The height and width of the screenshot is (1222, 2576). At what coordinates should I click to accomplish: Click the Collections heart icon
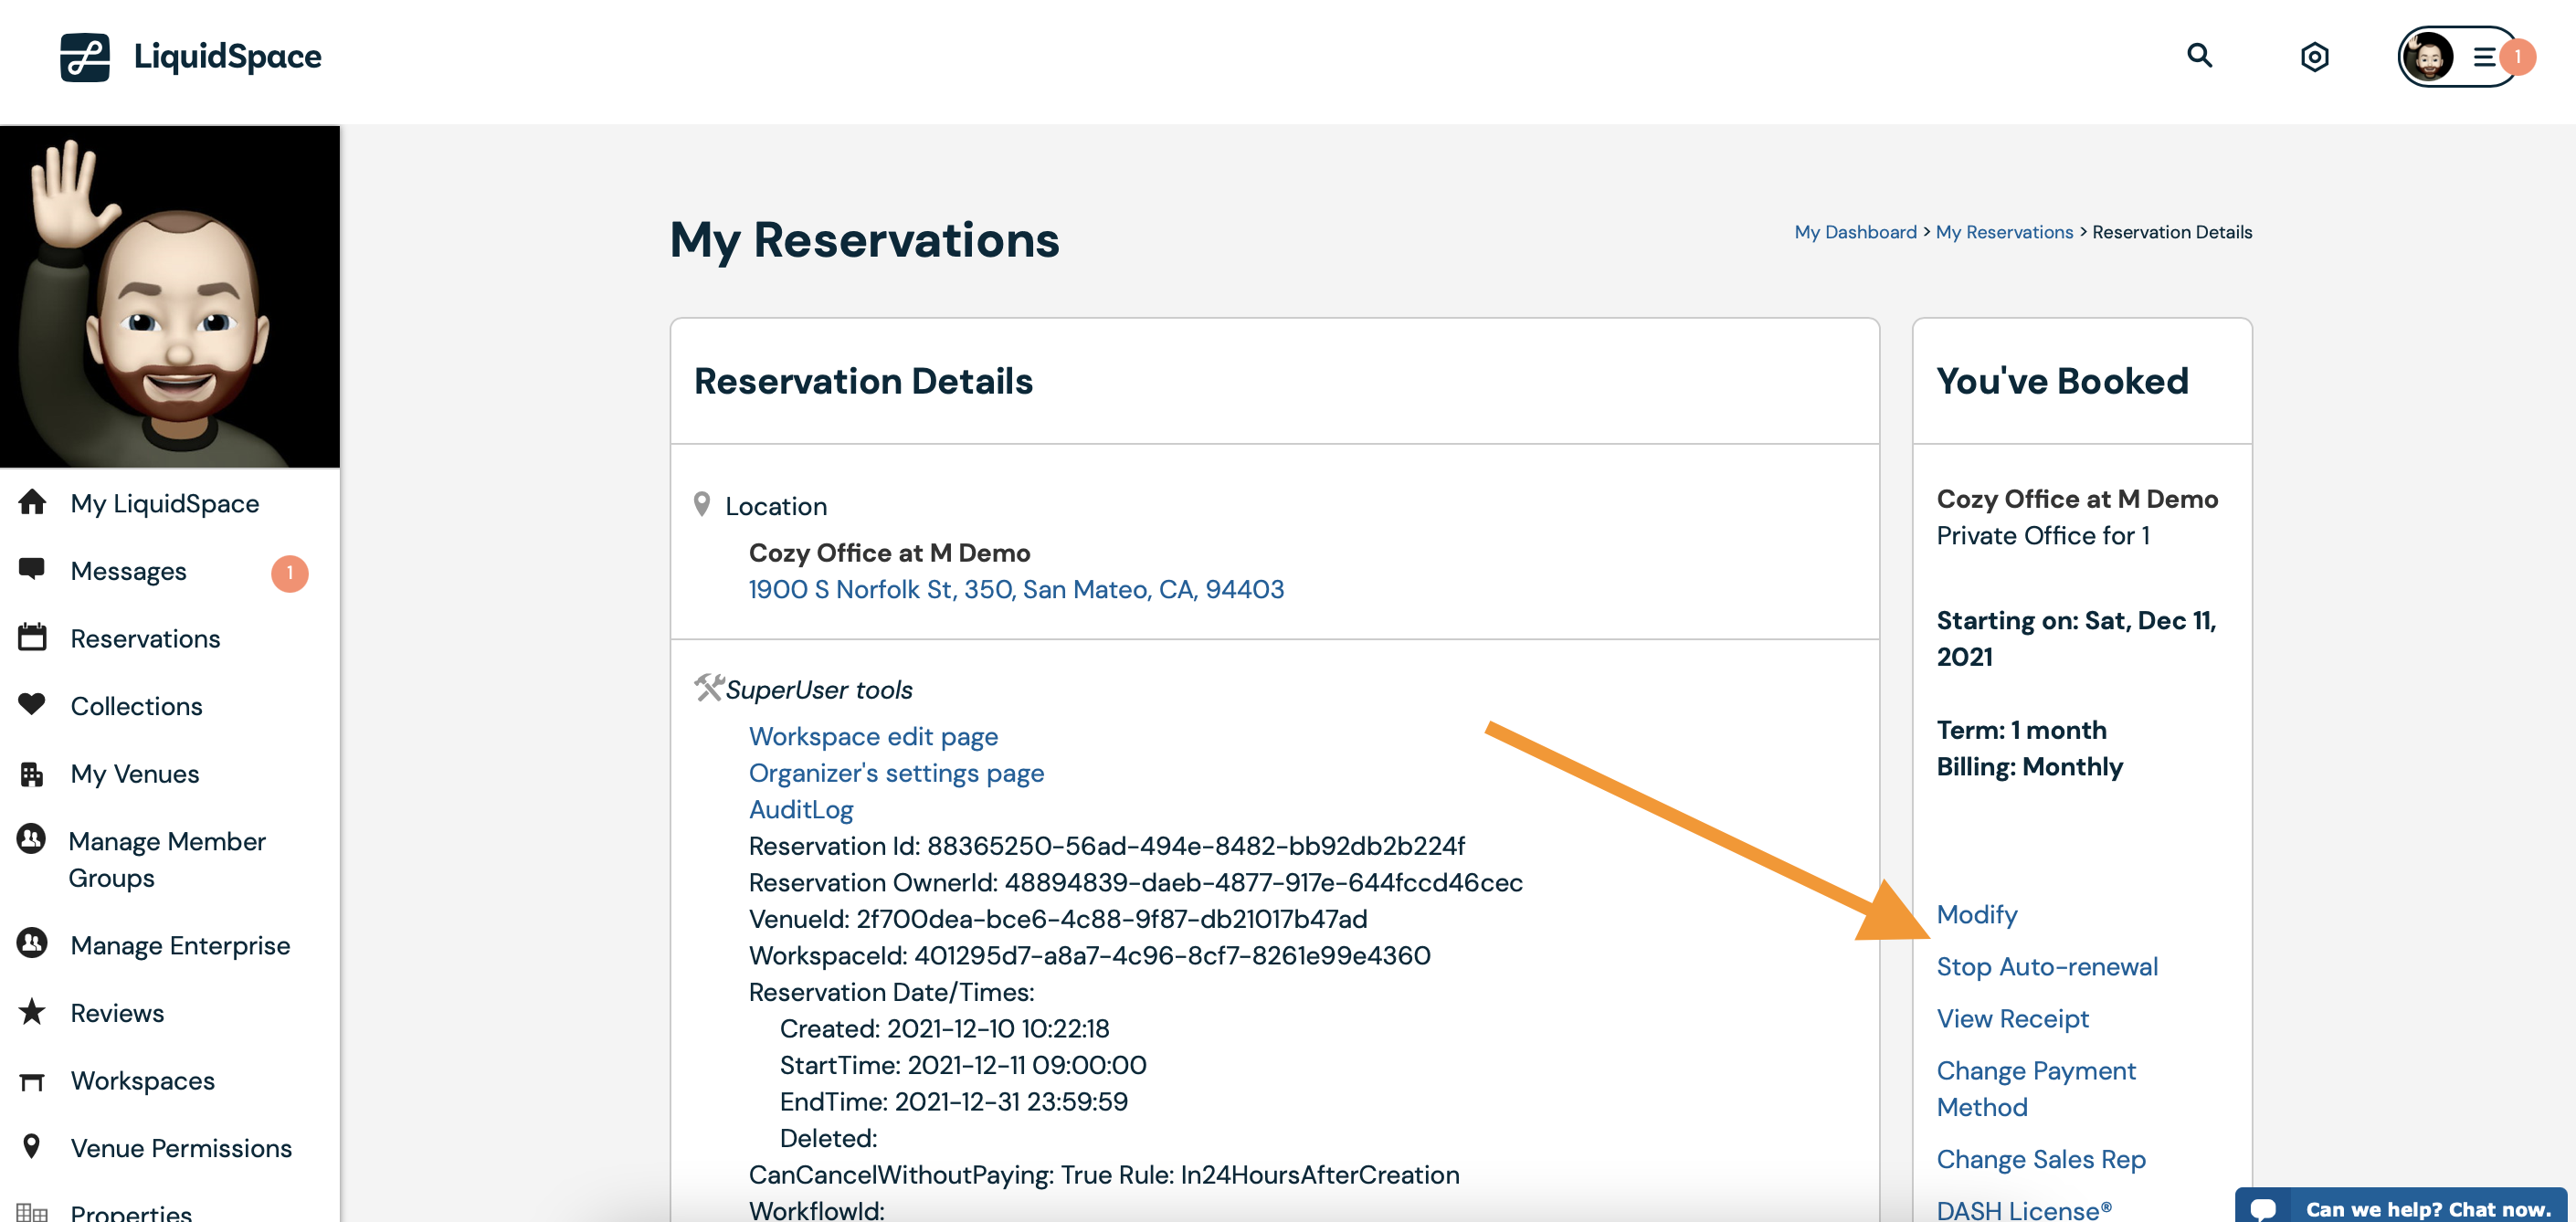click(32, 705)
